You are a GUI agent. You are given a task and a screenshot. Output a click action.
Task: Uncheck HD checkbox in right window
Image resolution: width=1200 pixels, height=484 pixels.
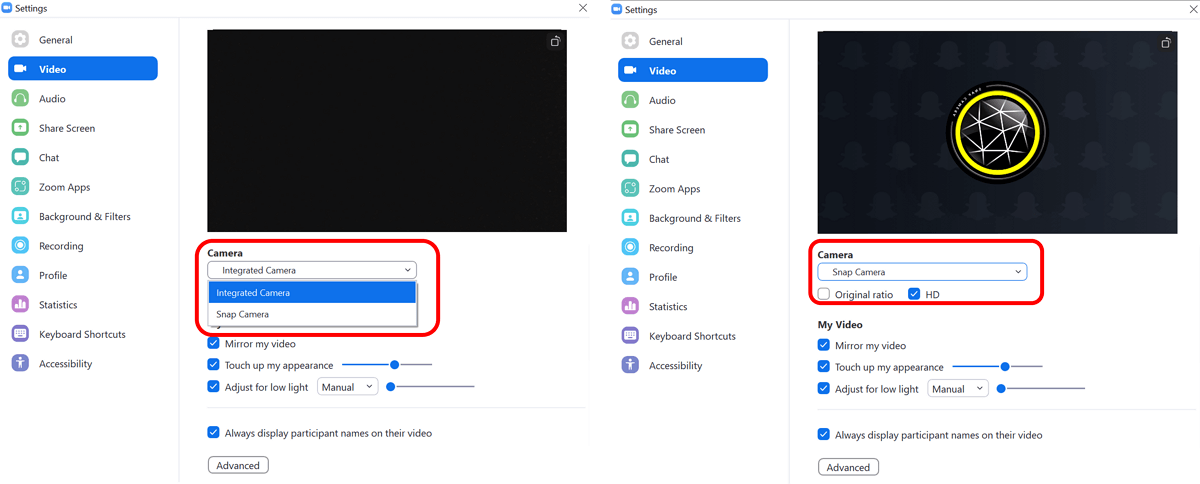914,294
